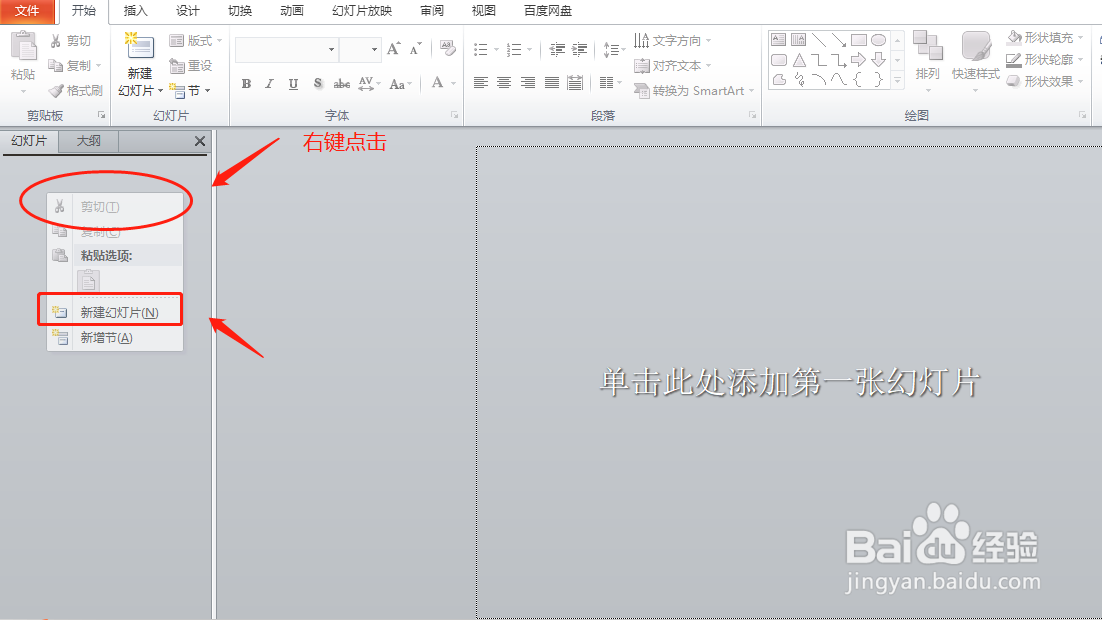
Task: Toggle italic formatting
Action: coord(268,84)
